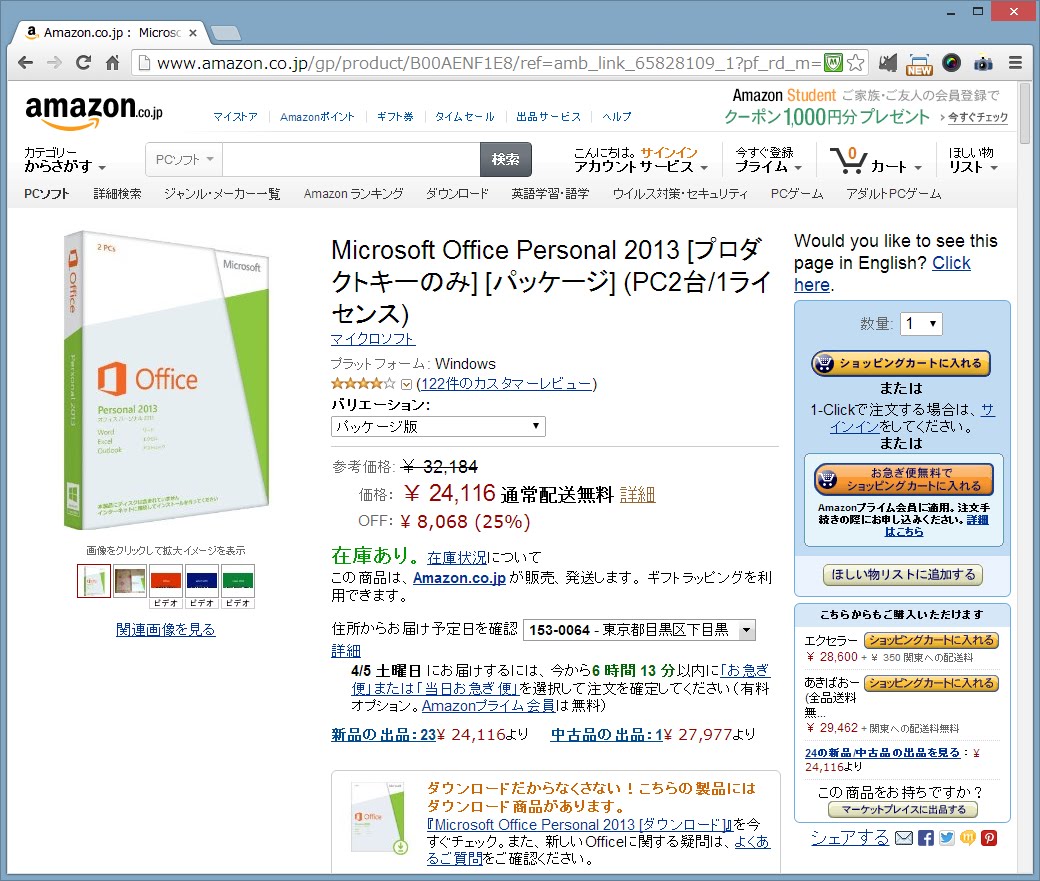Open the shopping cart icon in the header

[x=848, y=160]
